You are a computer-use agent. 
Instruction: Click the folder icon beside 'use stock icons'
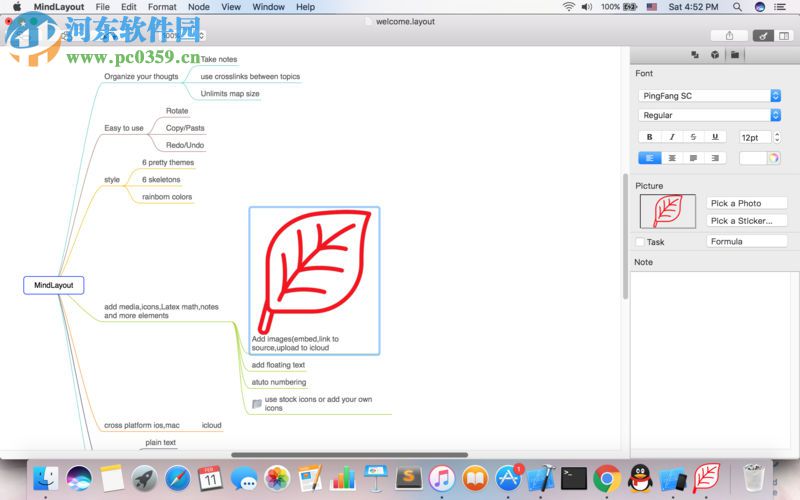pyautogui.click(x=257, y=404)
